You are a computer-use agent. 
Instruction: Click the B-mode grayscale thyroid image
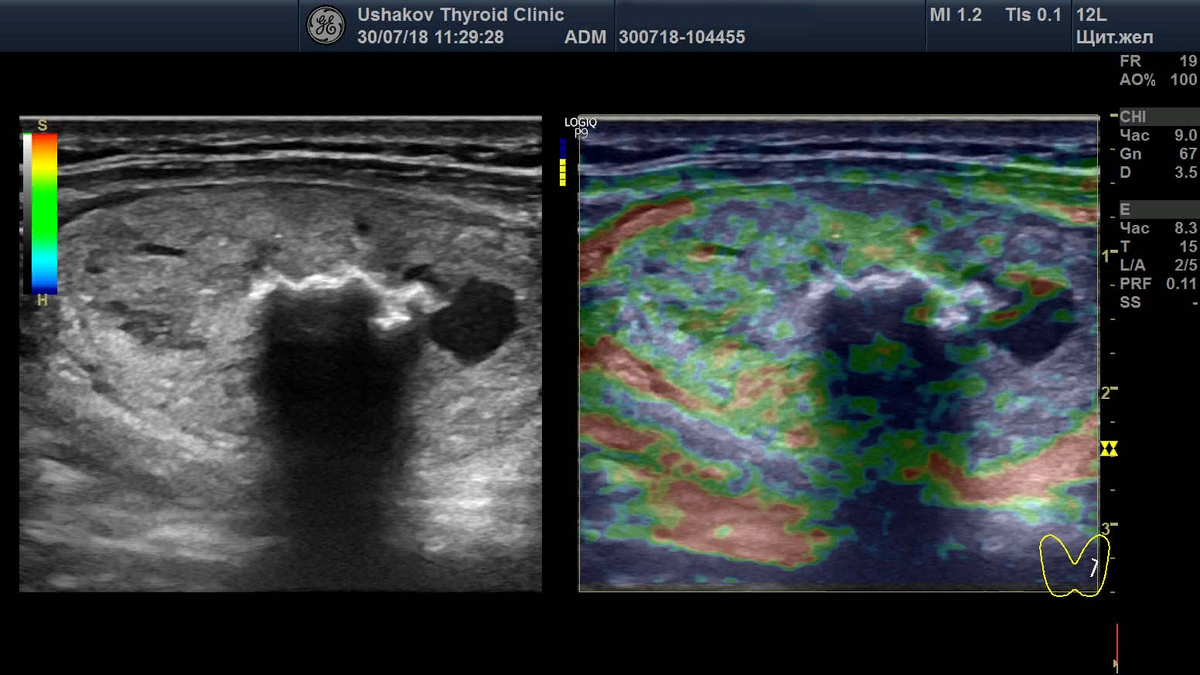[281, 353]
